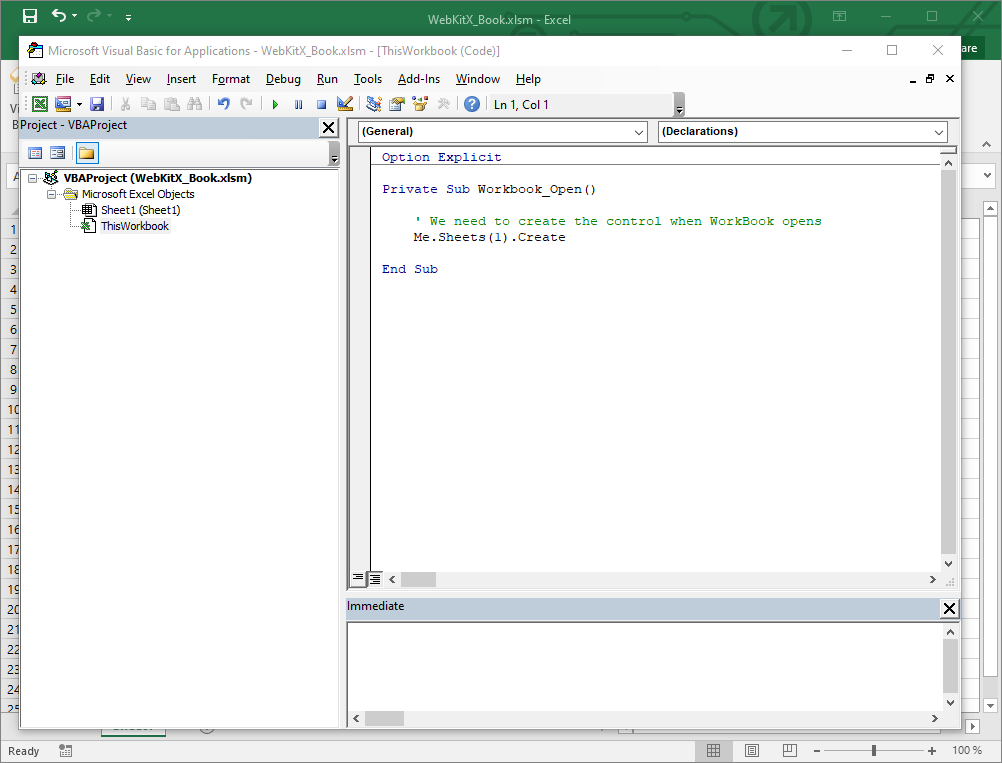The image size is (1002, 763).
Task: Click the VBA editor app icon in menu bar
Action: [39, 79]
